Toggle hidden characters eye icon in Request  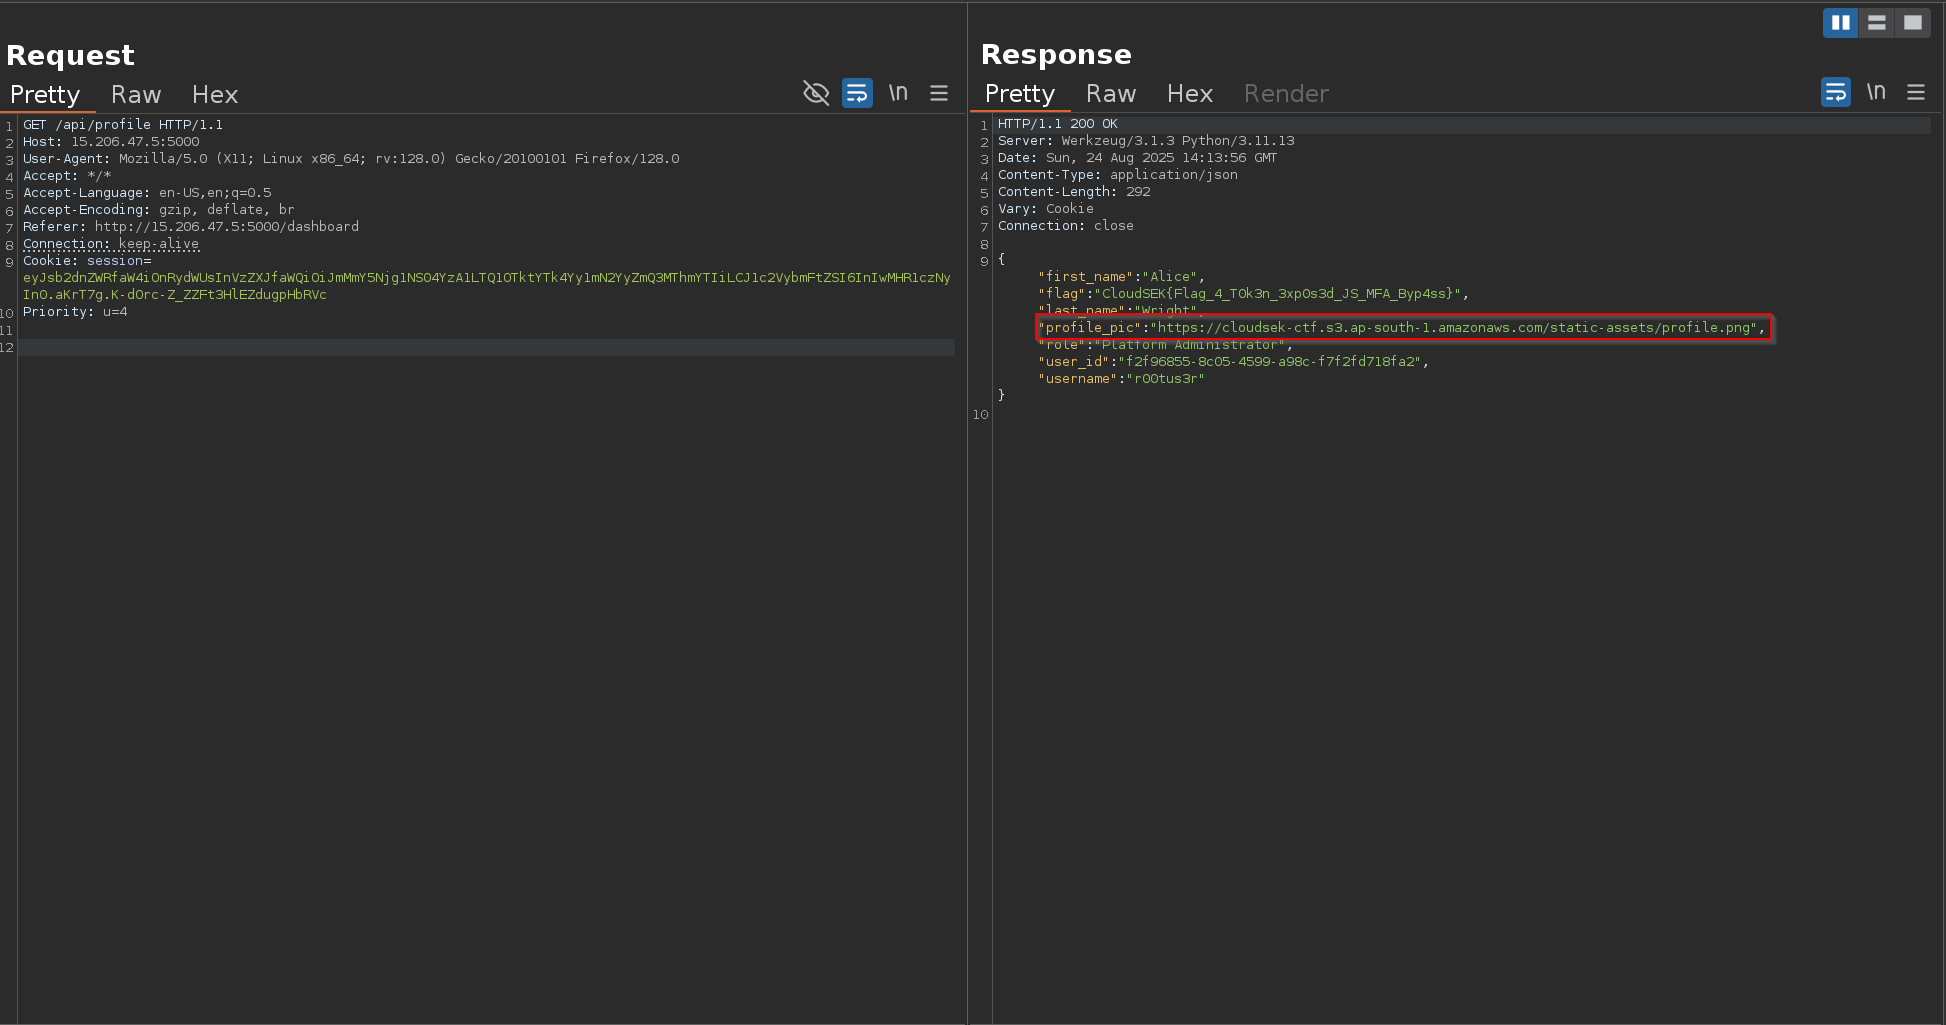click(x=816, y=93)
